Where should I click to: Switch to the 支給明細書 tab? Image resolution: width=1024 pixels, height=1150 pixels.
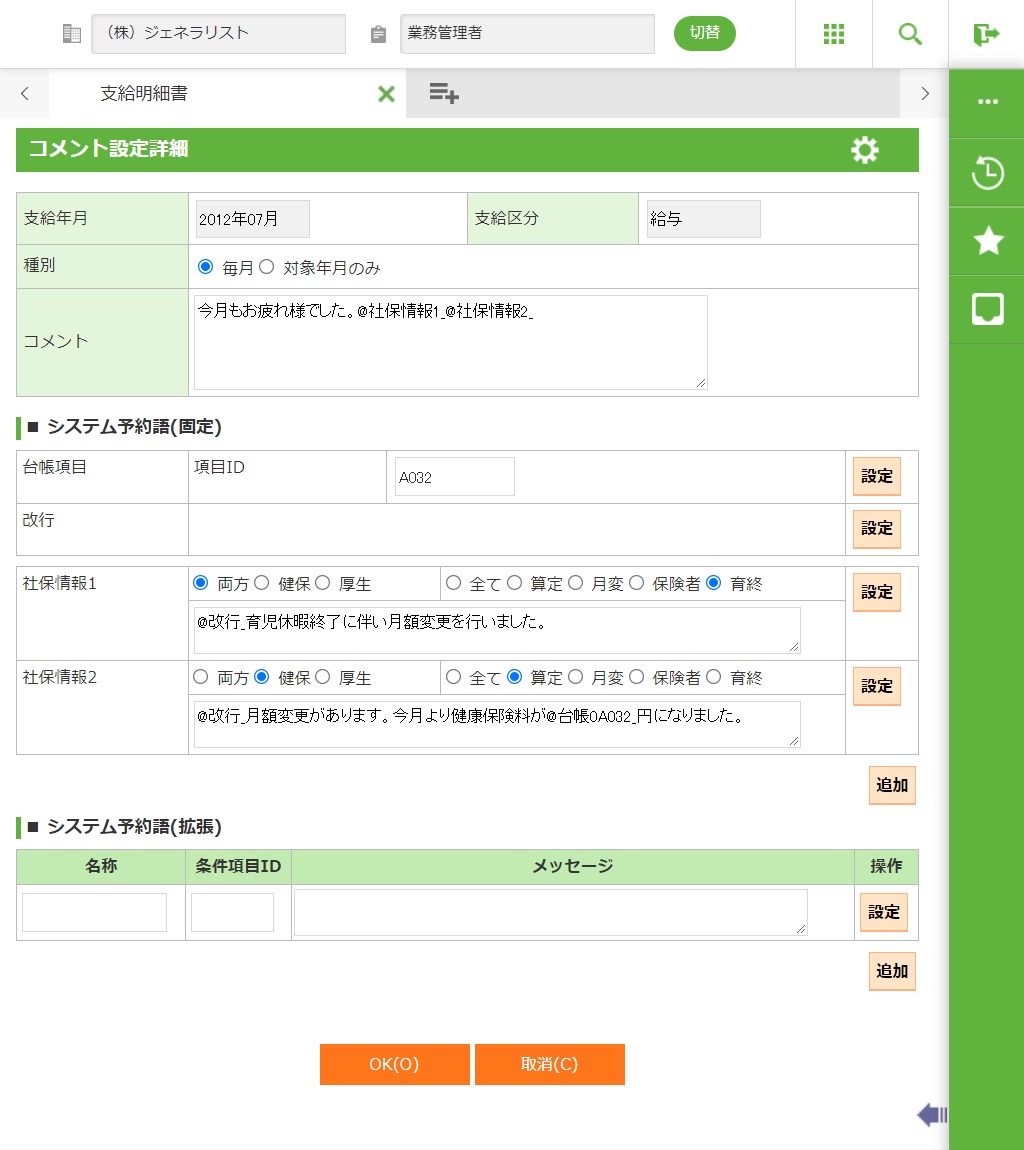144,94
